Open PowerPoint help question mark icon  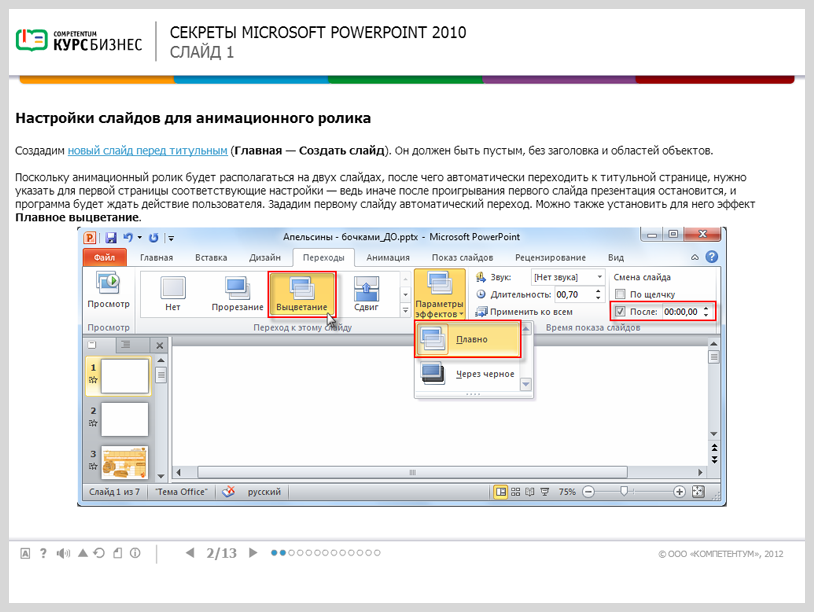coord(712,256)
